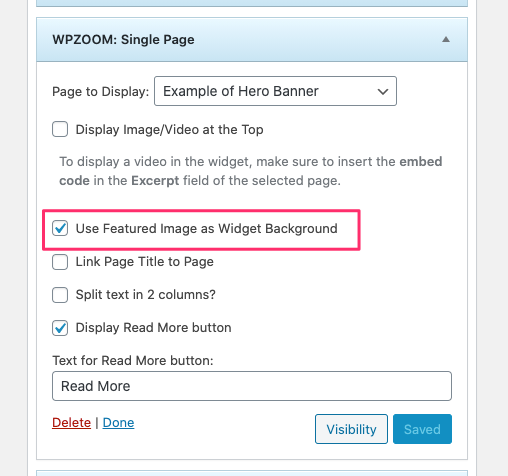This screenshot has height=476, width=508.
Task: Disable the Display Read More button checkbox
Action: pos(60,328)
